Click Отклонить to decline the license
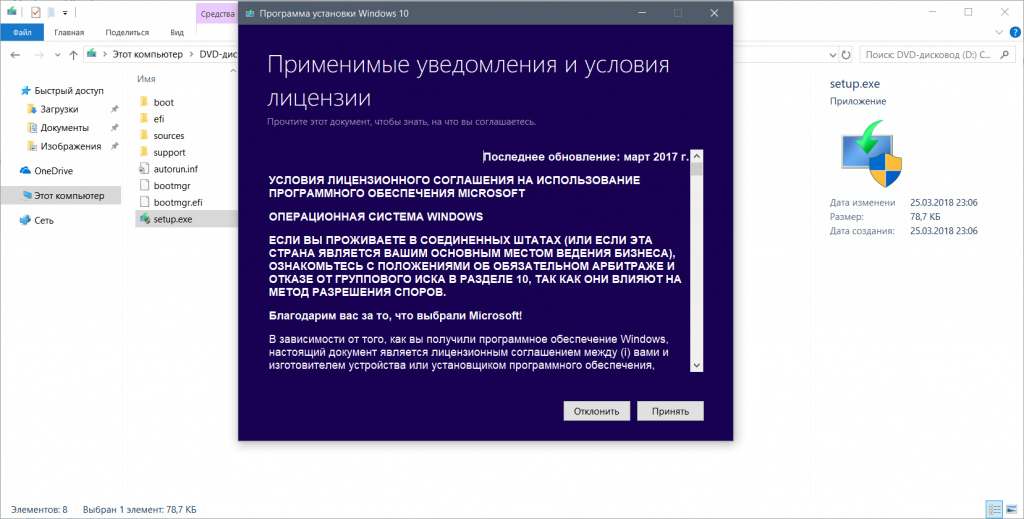 [x=596, y=411]
